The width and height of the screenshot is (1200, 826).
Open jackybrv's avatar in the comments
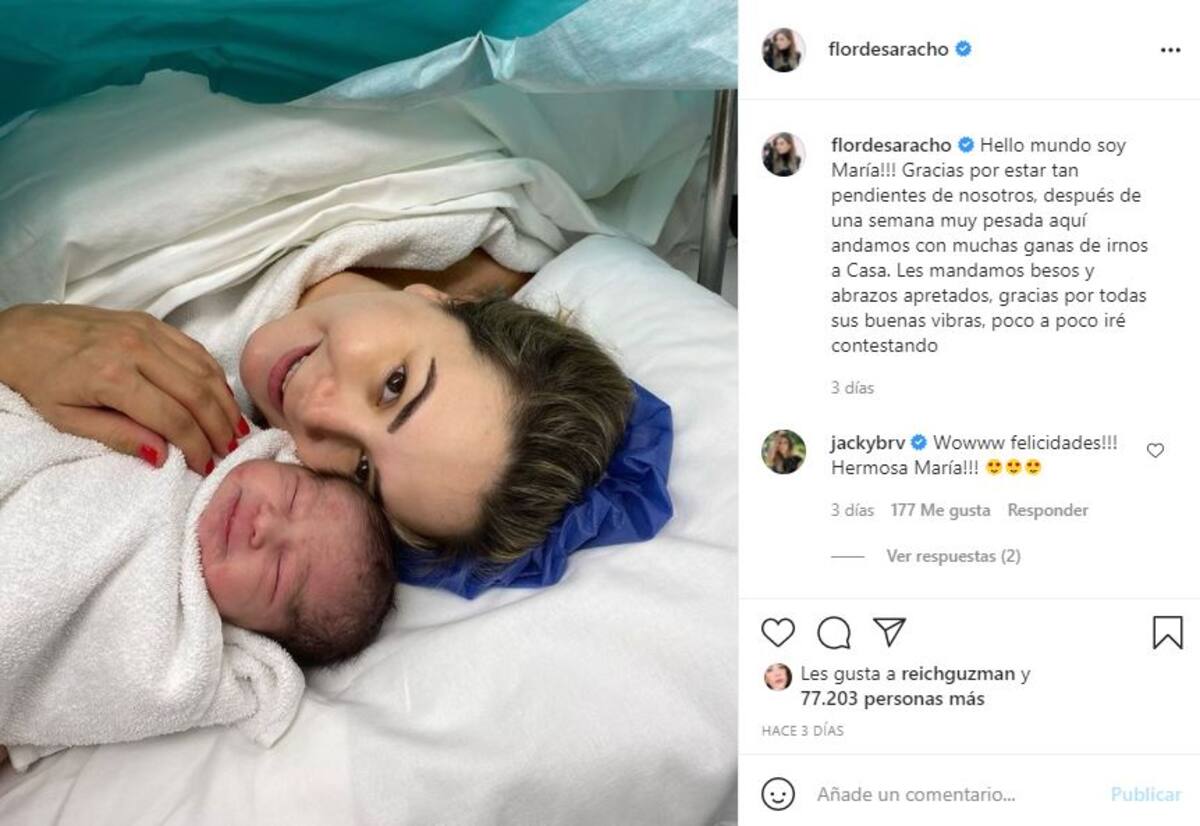pos(783,452)
